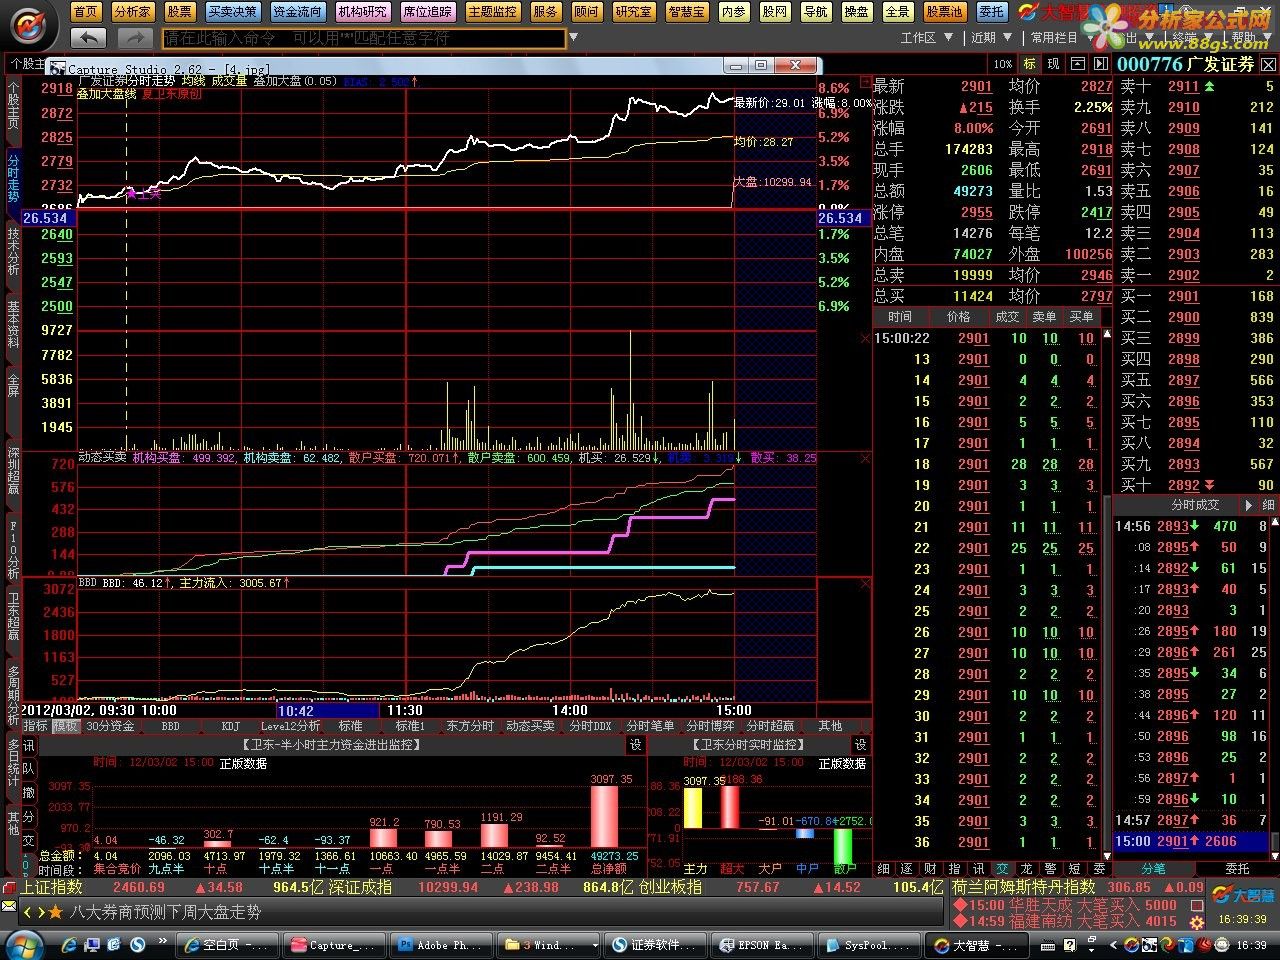Expand the 常用栏目 dropdown menu
The height and width of the screenshot is (960, 1280).
tap(1062, 37)
